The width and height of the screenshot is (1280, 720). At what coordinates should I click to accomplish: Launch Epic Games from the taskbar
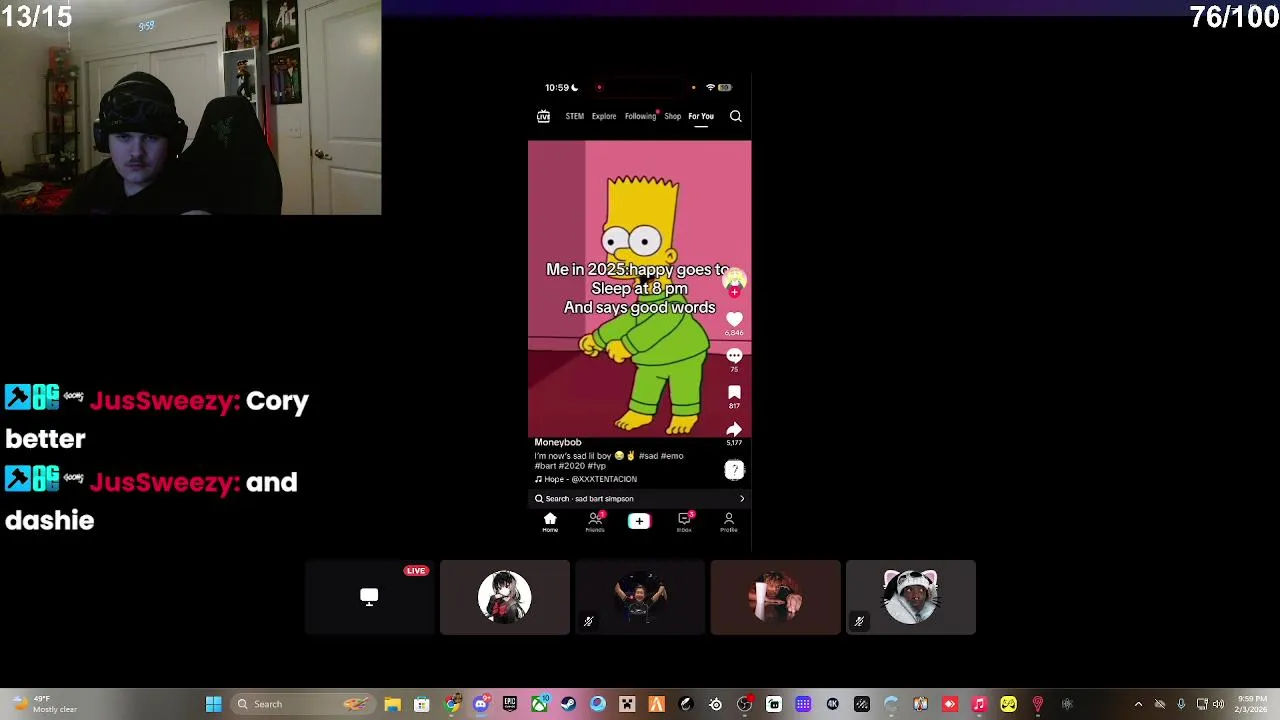[510, 704]
